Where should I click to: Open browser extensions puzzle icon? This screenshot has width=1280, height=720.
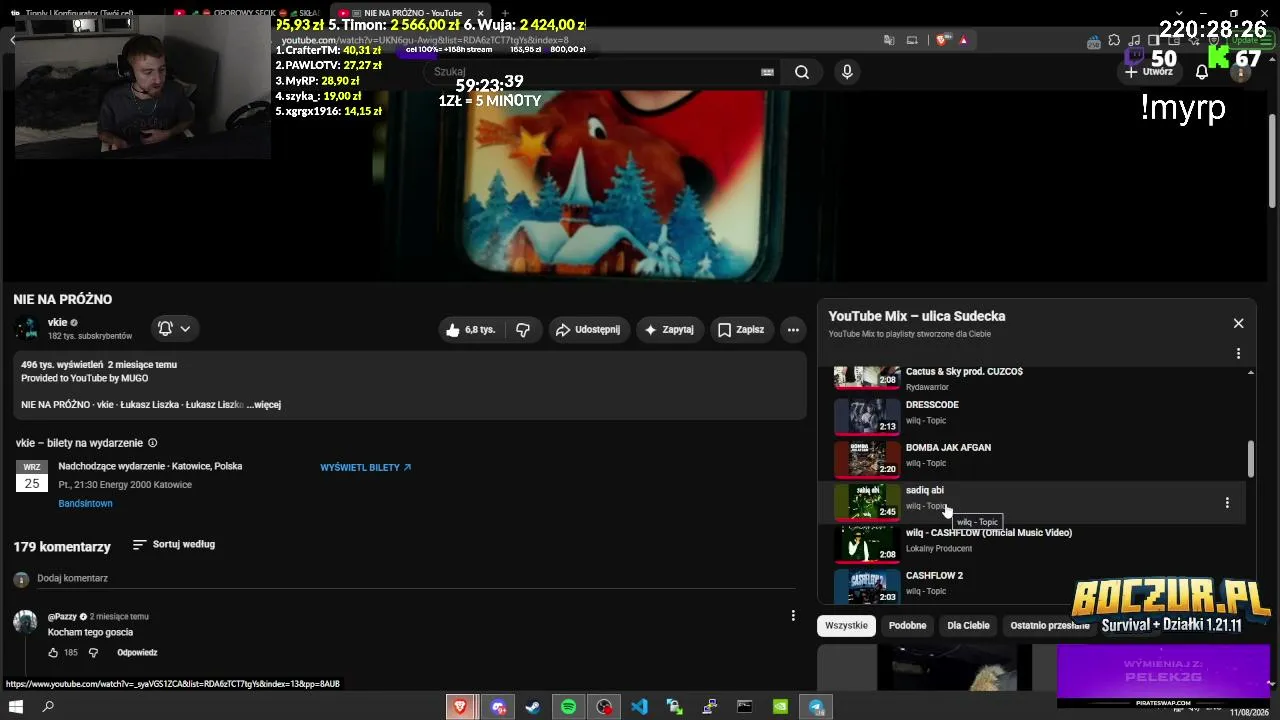click(1114, 41)
